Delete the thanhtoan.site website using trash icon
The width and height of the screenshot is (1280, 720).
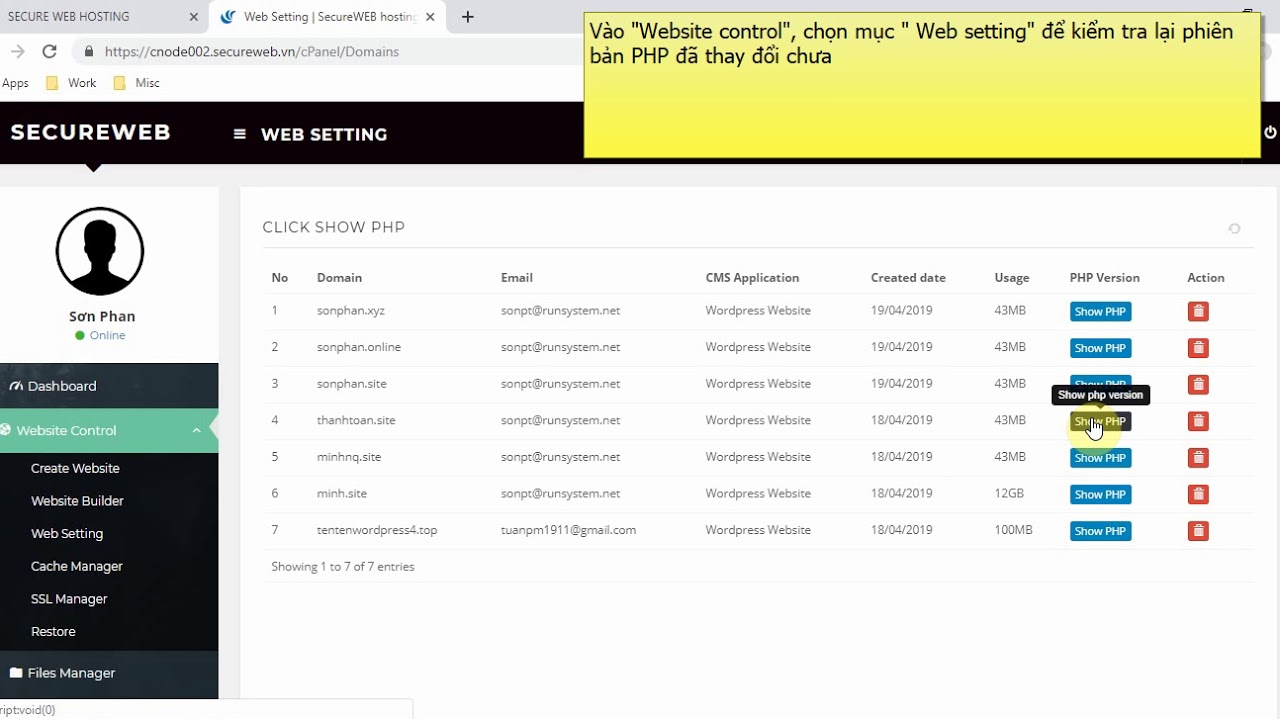pos(1198,421)
